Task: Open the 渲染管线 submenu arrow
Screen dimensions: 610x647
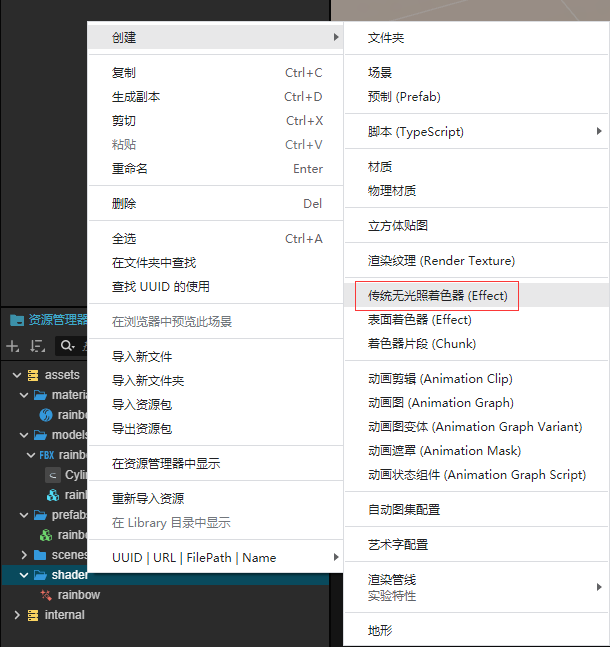Action: (599, 587)
